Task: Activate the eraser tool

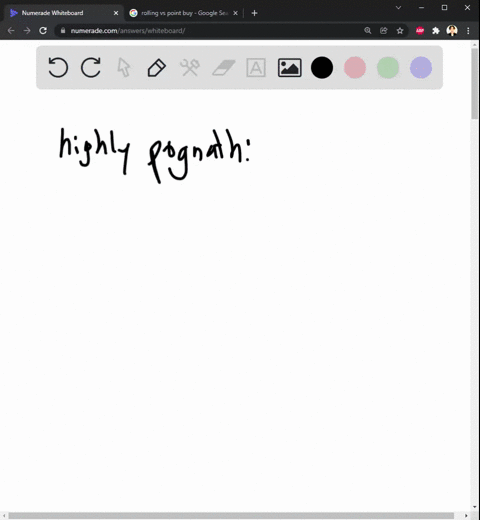Action: coord(223,68)
